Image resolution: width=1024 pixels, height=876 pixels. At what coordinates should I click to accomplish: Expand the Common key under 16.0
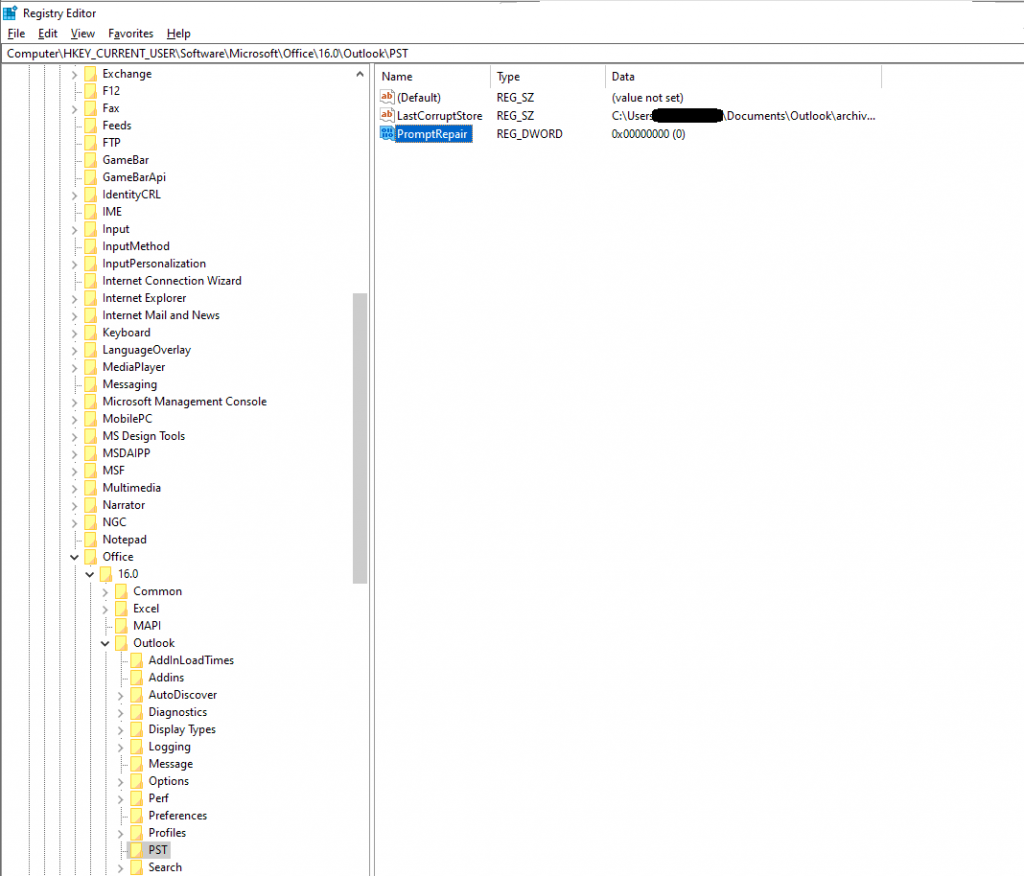(104, 592)
